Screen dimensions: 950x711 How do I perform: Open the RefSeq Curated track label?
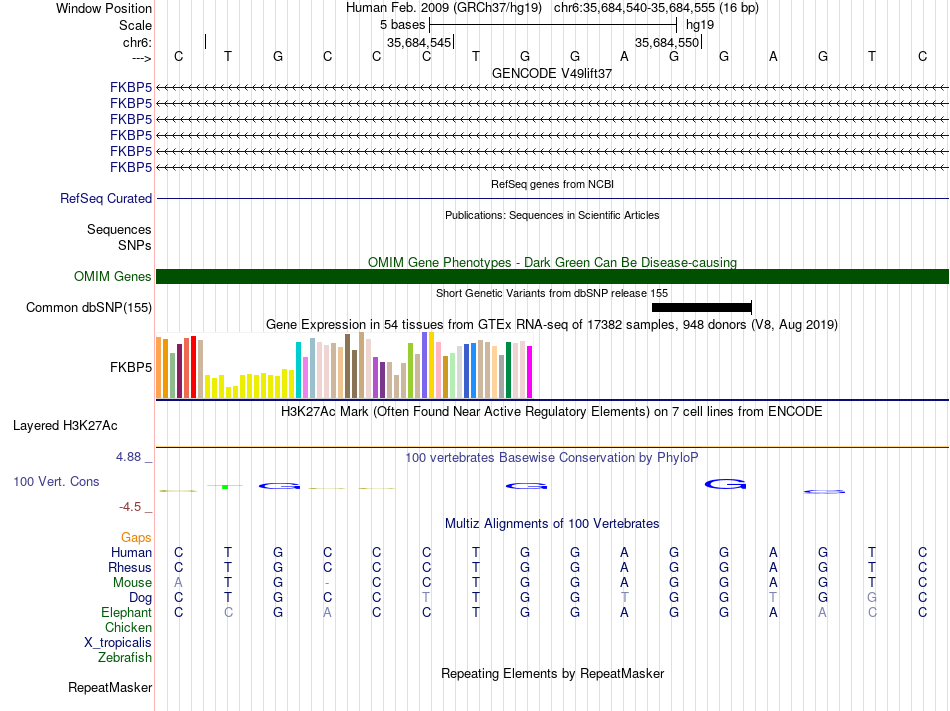[106, 199]
